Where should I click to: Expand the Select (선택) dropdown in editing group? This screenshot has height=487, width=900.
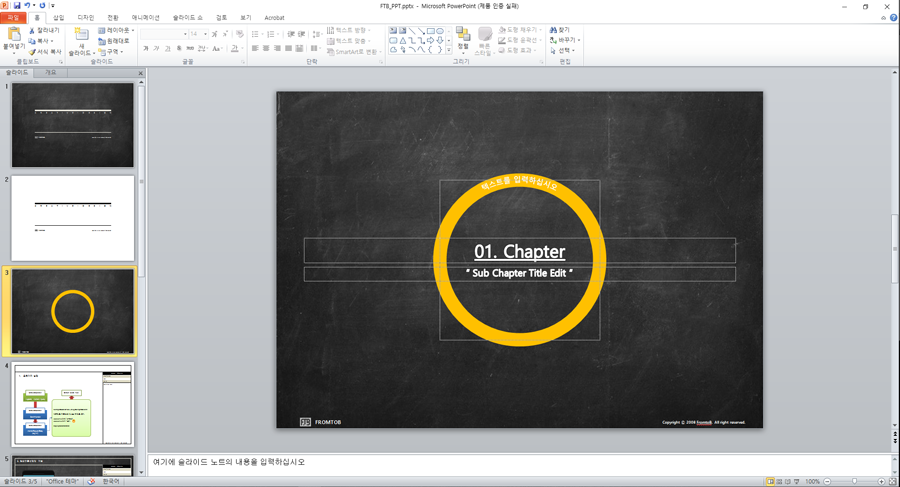coord(566,51)
